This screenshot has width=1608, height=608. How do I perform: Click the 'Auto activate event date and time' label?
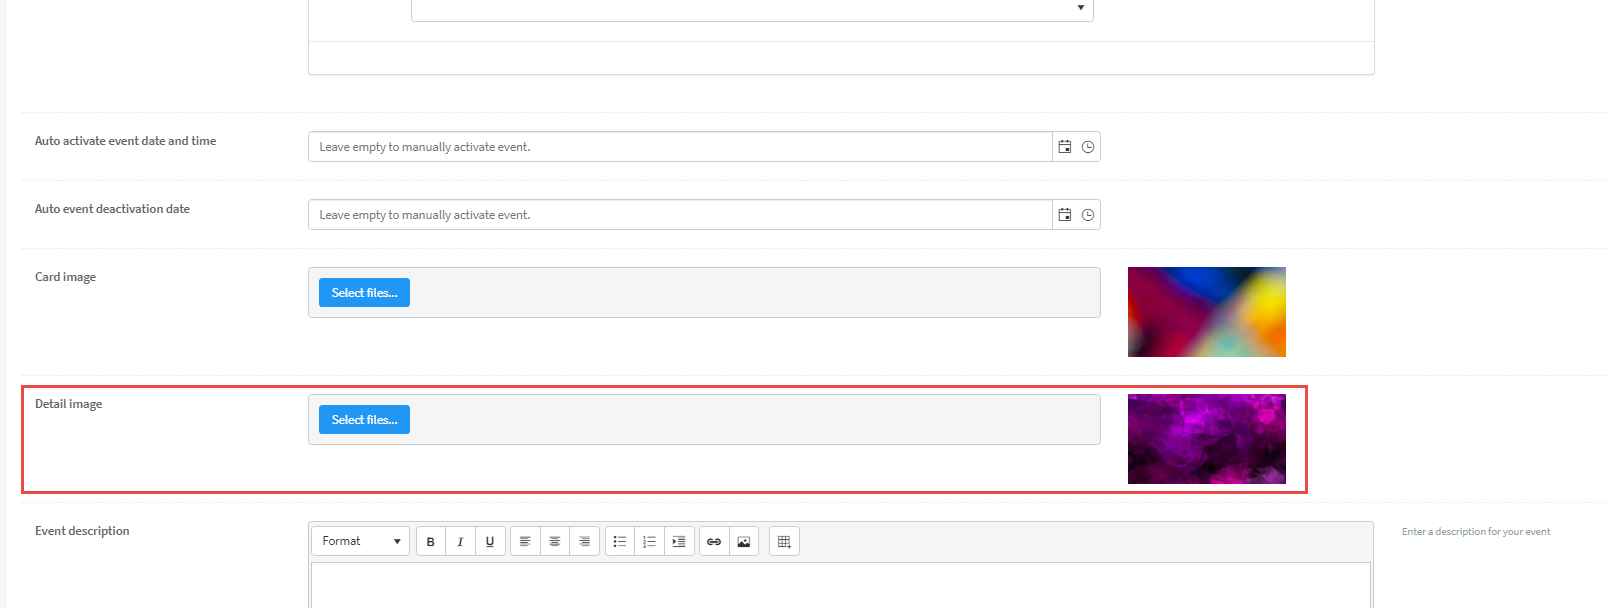(125, 141)
